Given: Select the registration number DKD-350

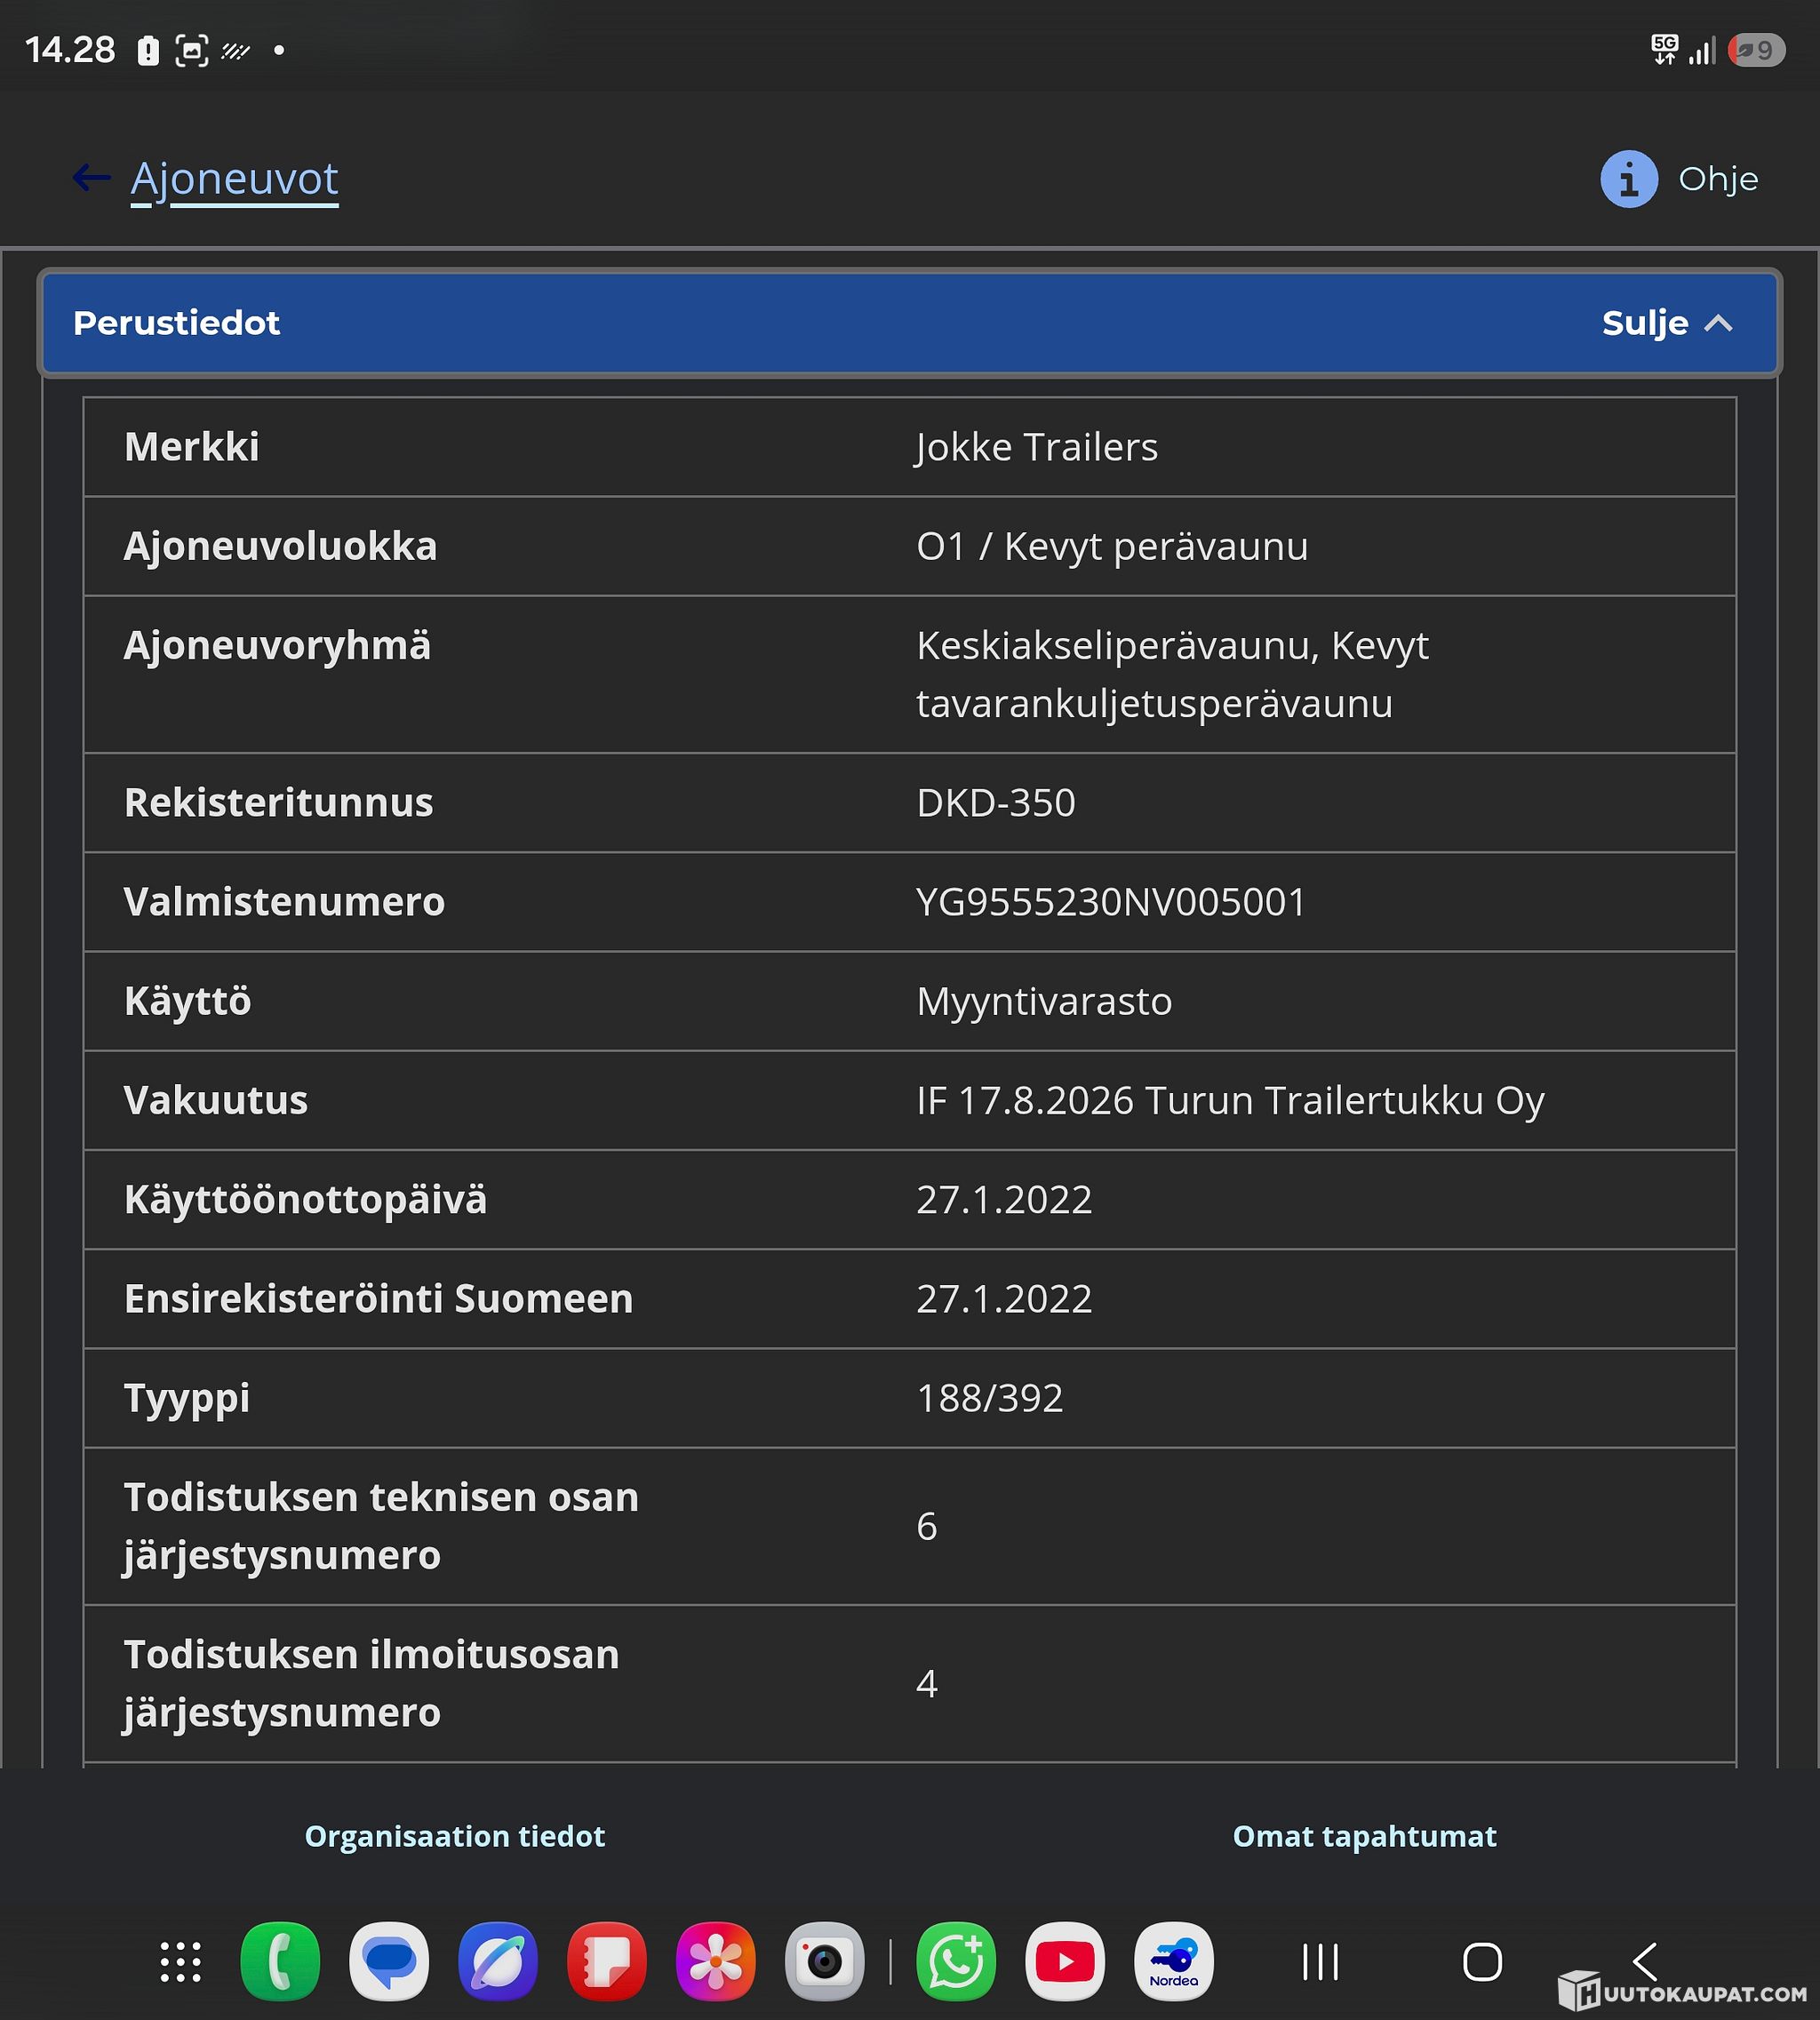Looking at the screenshot, I should point(996,802).
